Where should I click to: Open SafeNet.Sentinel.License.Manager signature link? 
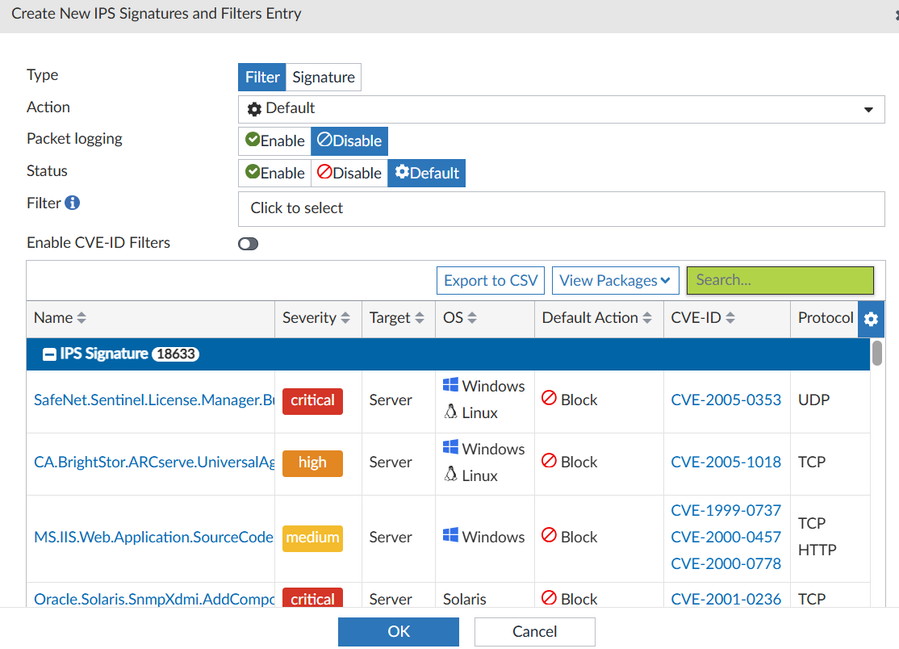point(154,400)
